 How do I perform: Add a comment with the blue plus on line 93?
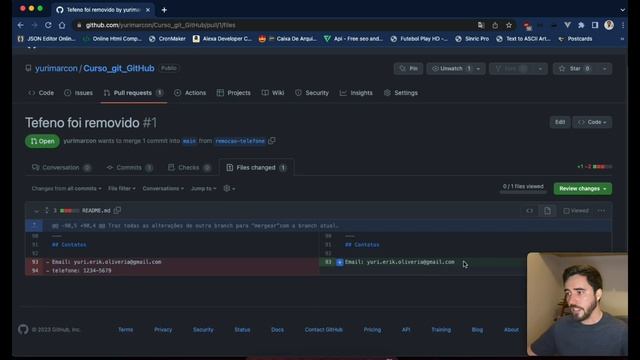click(x=339, y=262)
